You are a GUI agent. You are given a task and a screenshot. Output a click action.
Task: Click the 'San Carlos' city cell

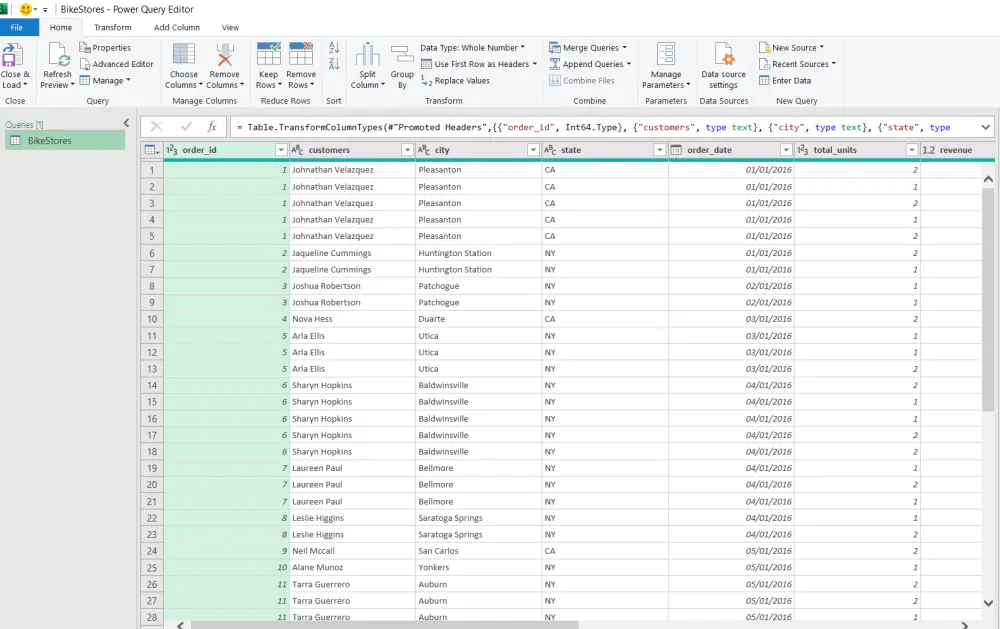point(478,551)
